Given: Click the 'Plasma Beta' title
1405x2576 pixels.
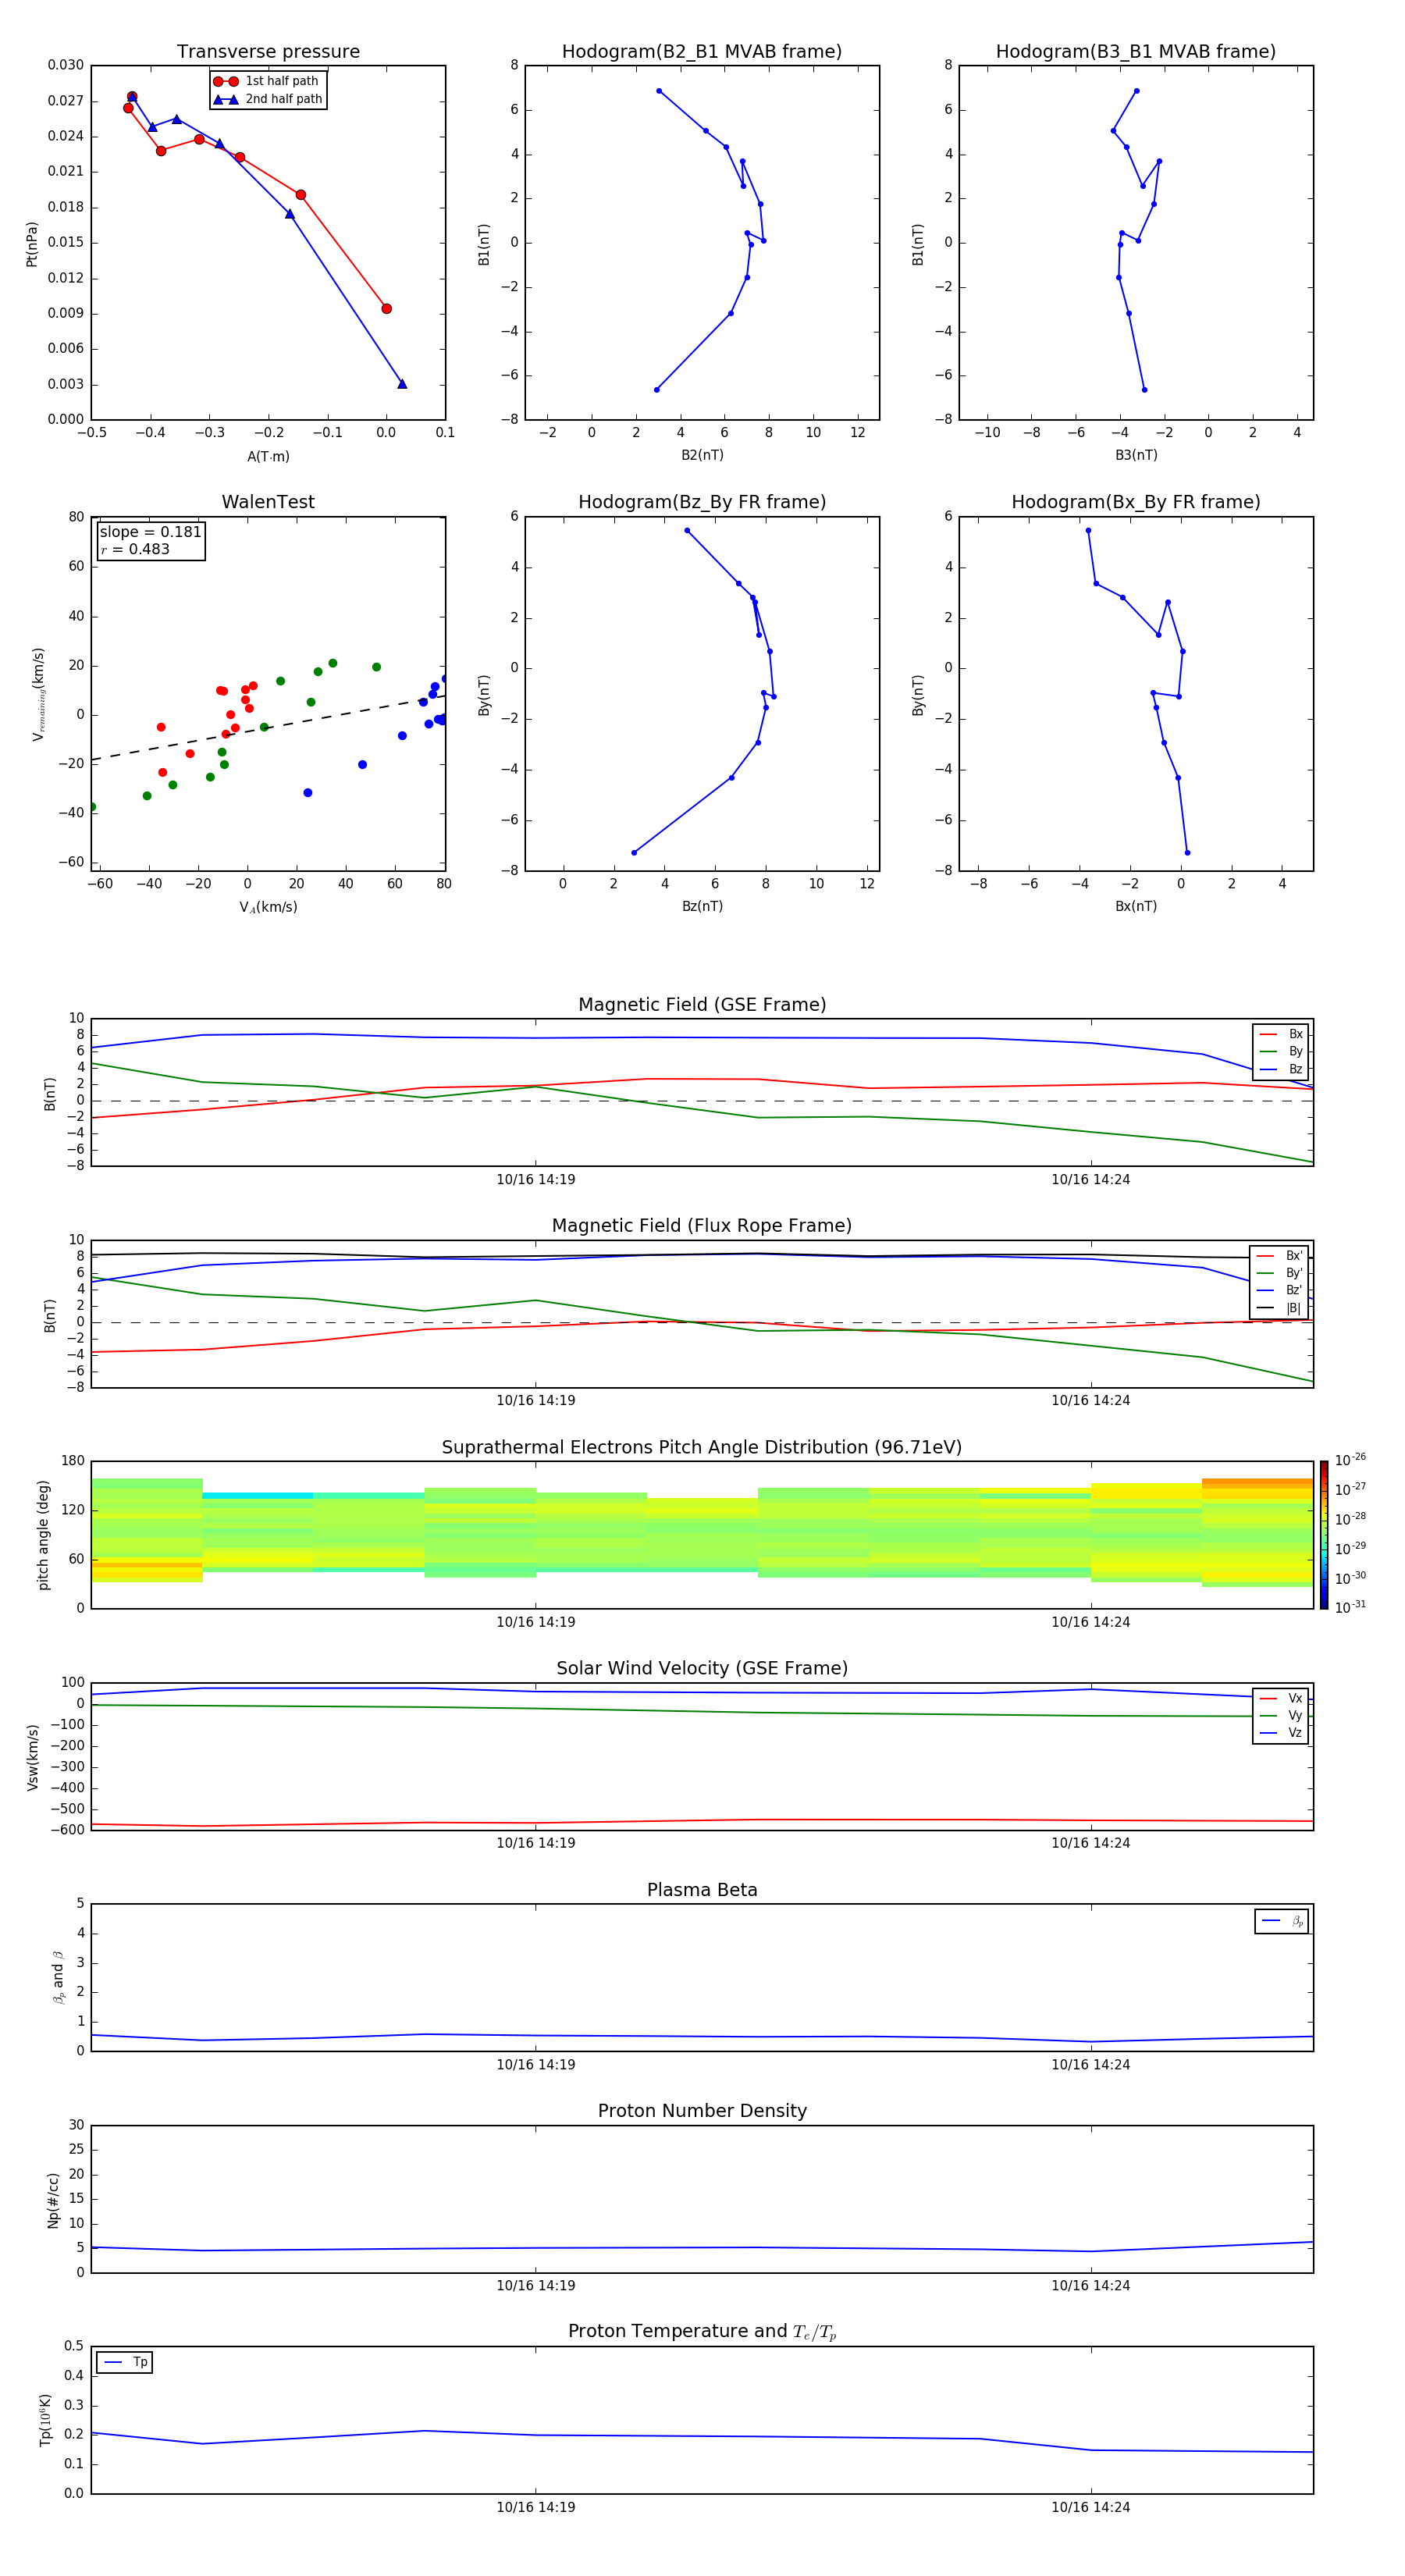Looking at the screenshot, I should coord(702,1891).
